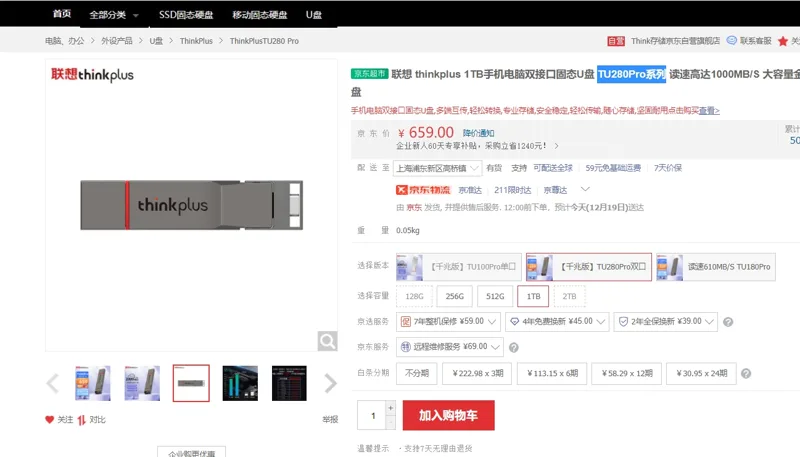Screen dimensions: 800x457
Task: Select version 读速610MB/S TU180Pro
Action: 716,267
